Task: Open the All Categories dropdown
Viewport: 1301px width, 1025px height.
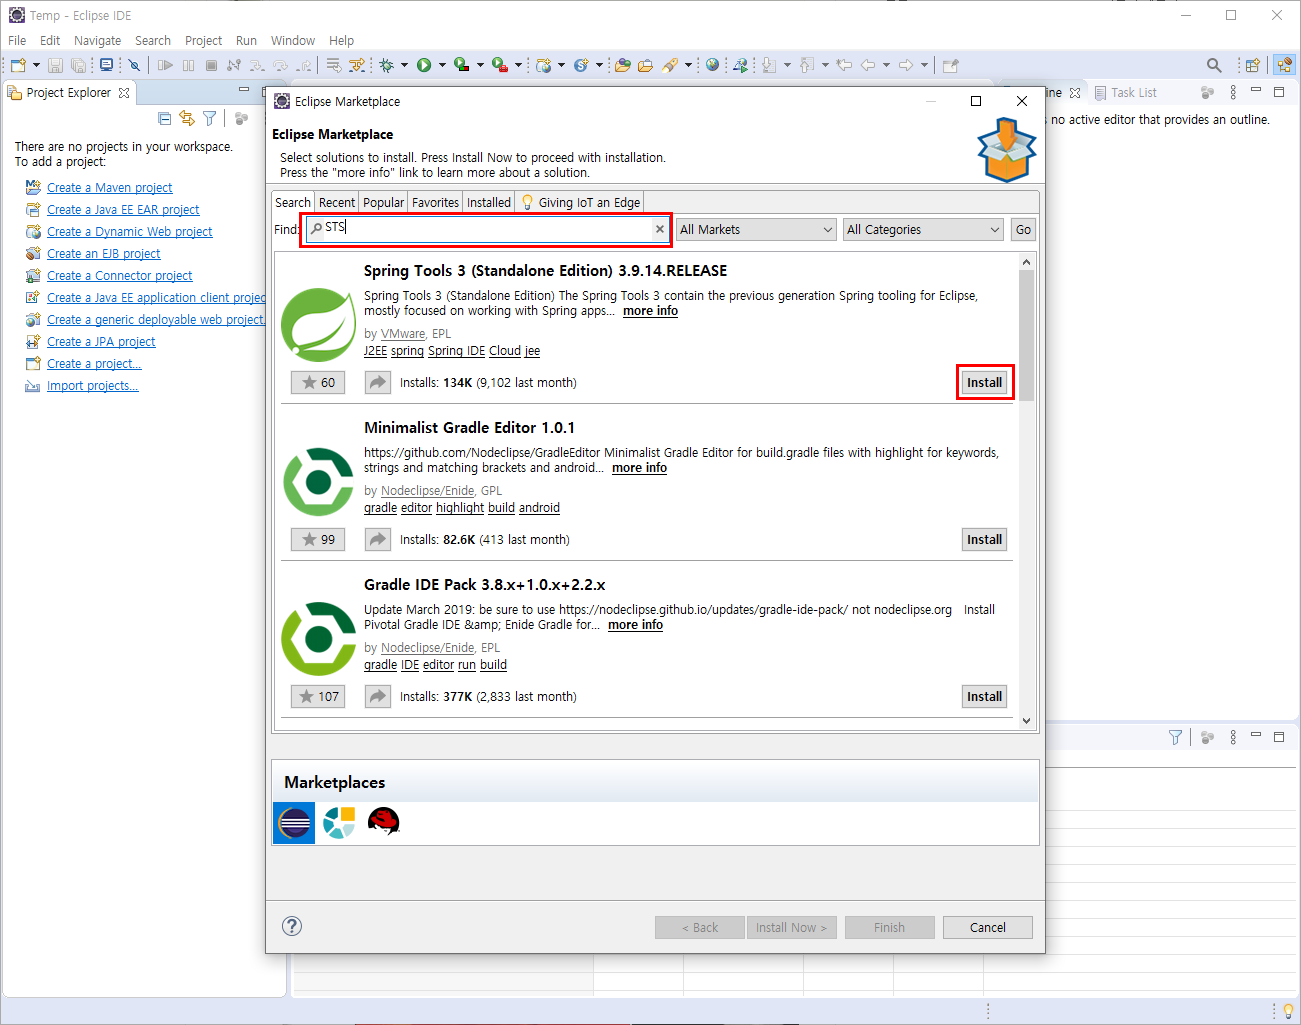Action: pyautogui.click(x=923, y=229)
